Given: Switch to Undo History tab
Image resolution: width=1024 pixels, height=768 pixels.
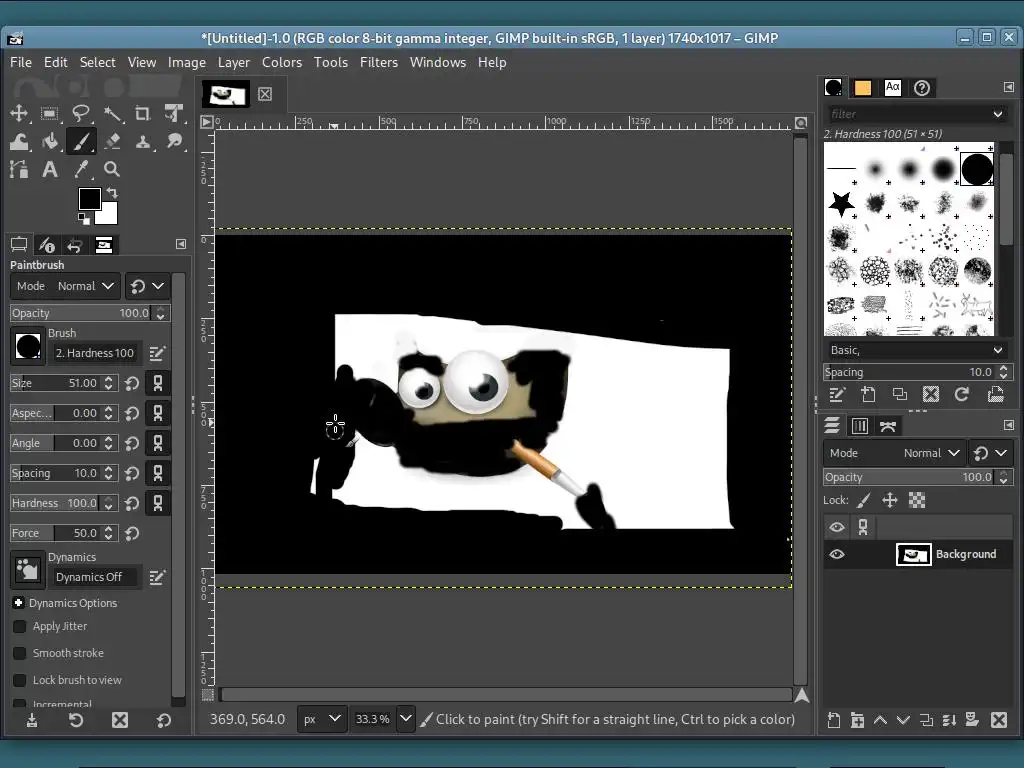Looking at the screenshot, I should click(74, 246).
